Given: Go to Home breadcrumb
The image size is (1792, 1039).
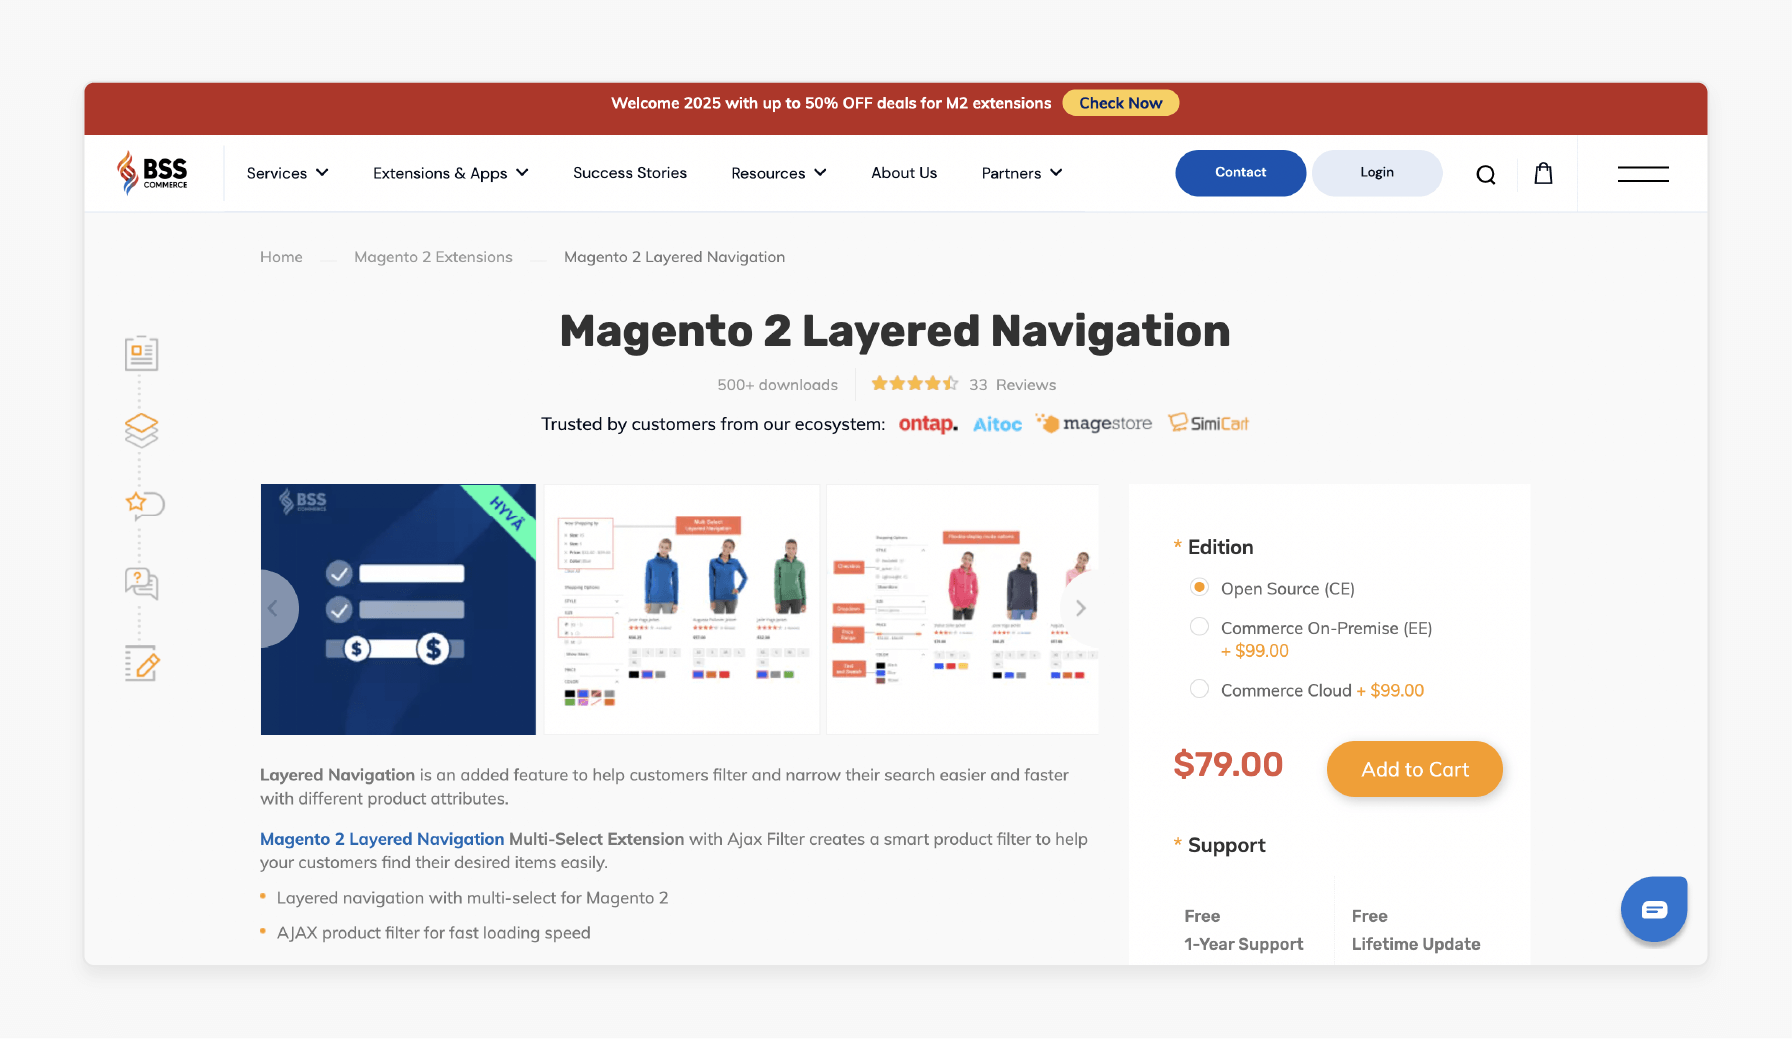Looking at the screenshot, I should click(281, 257).
